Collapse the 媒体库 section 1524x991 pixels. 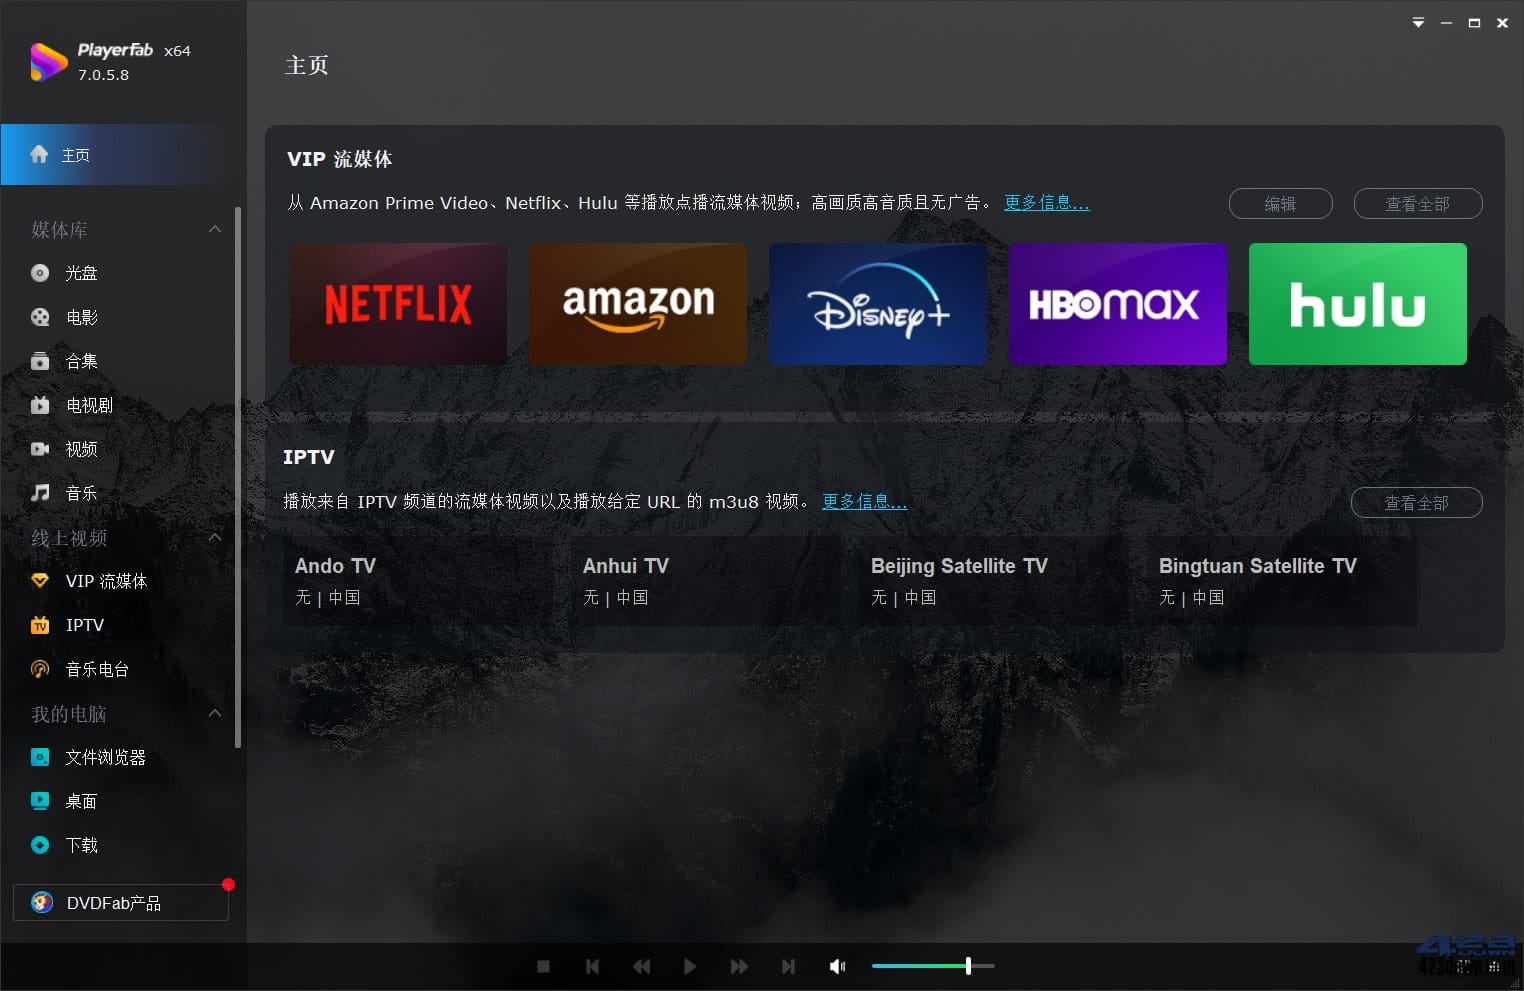215,229
